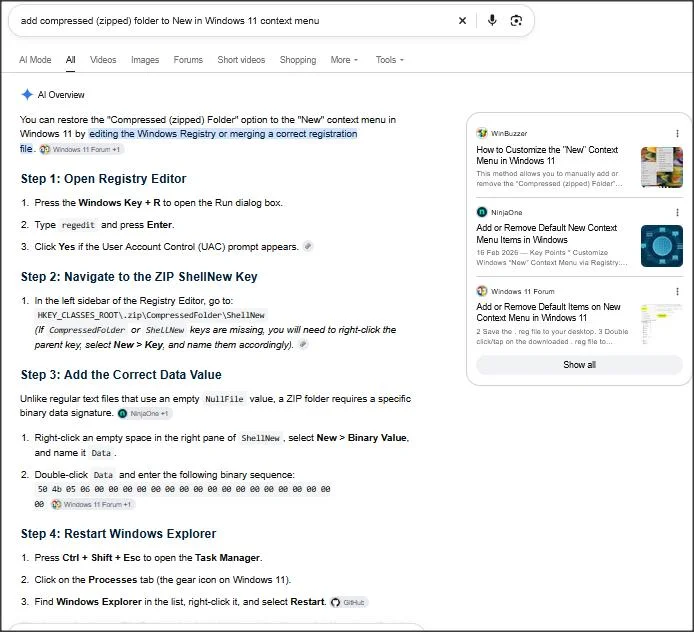The height and width of the screenshot is (632, 694).
Task: Open Google Lens camera search icon
Action: pos(516,21)
